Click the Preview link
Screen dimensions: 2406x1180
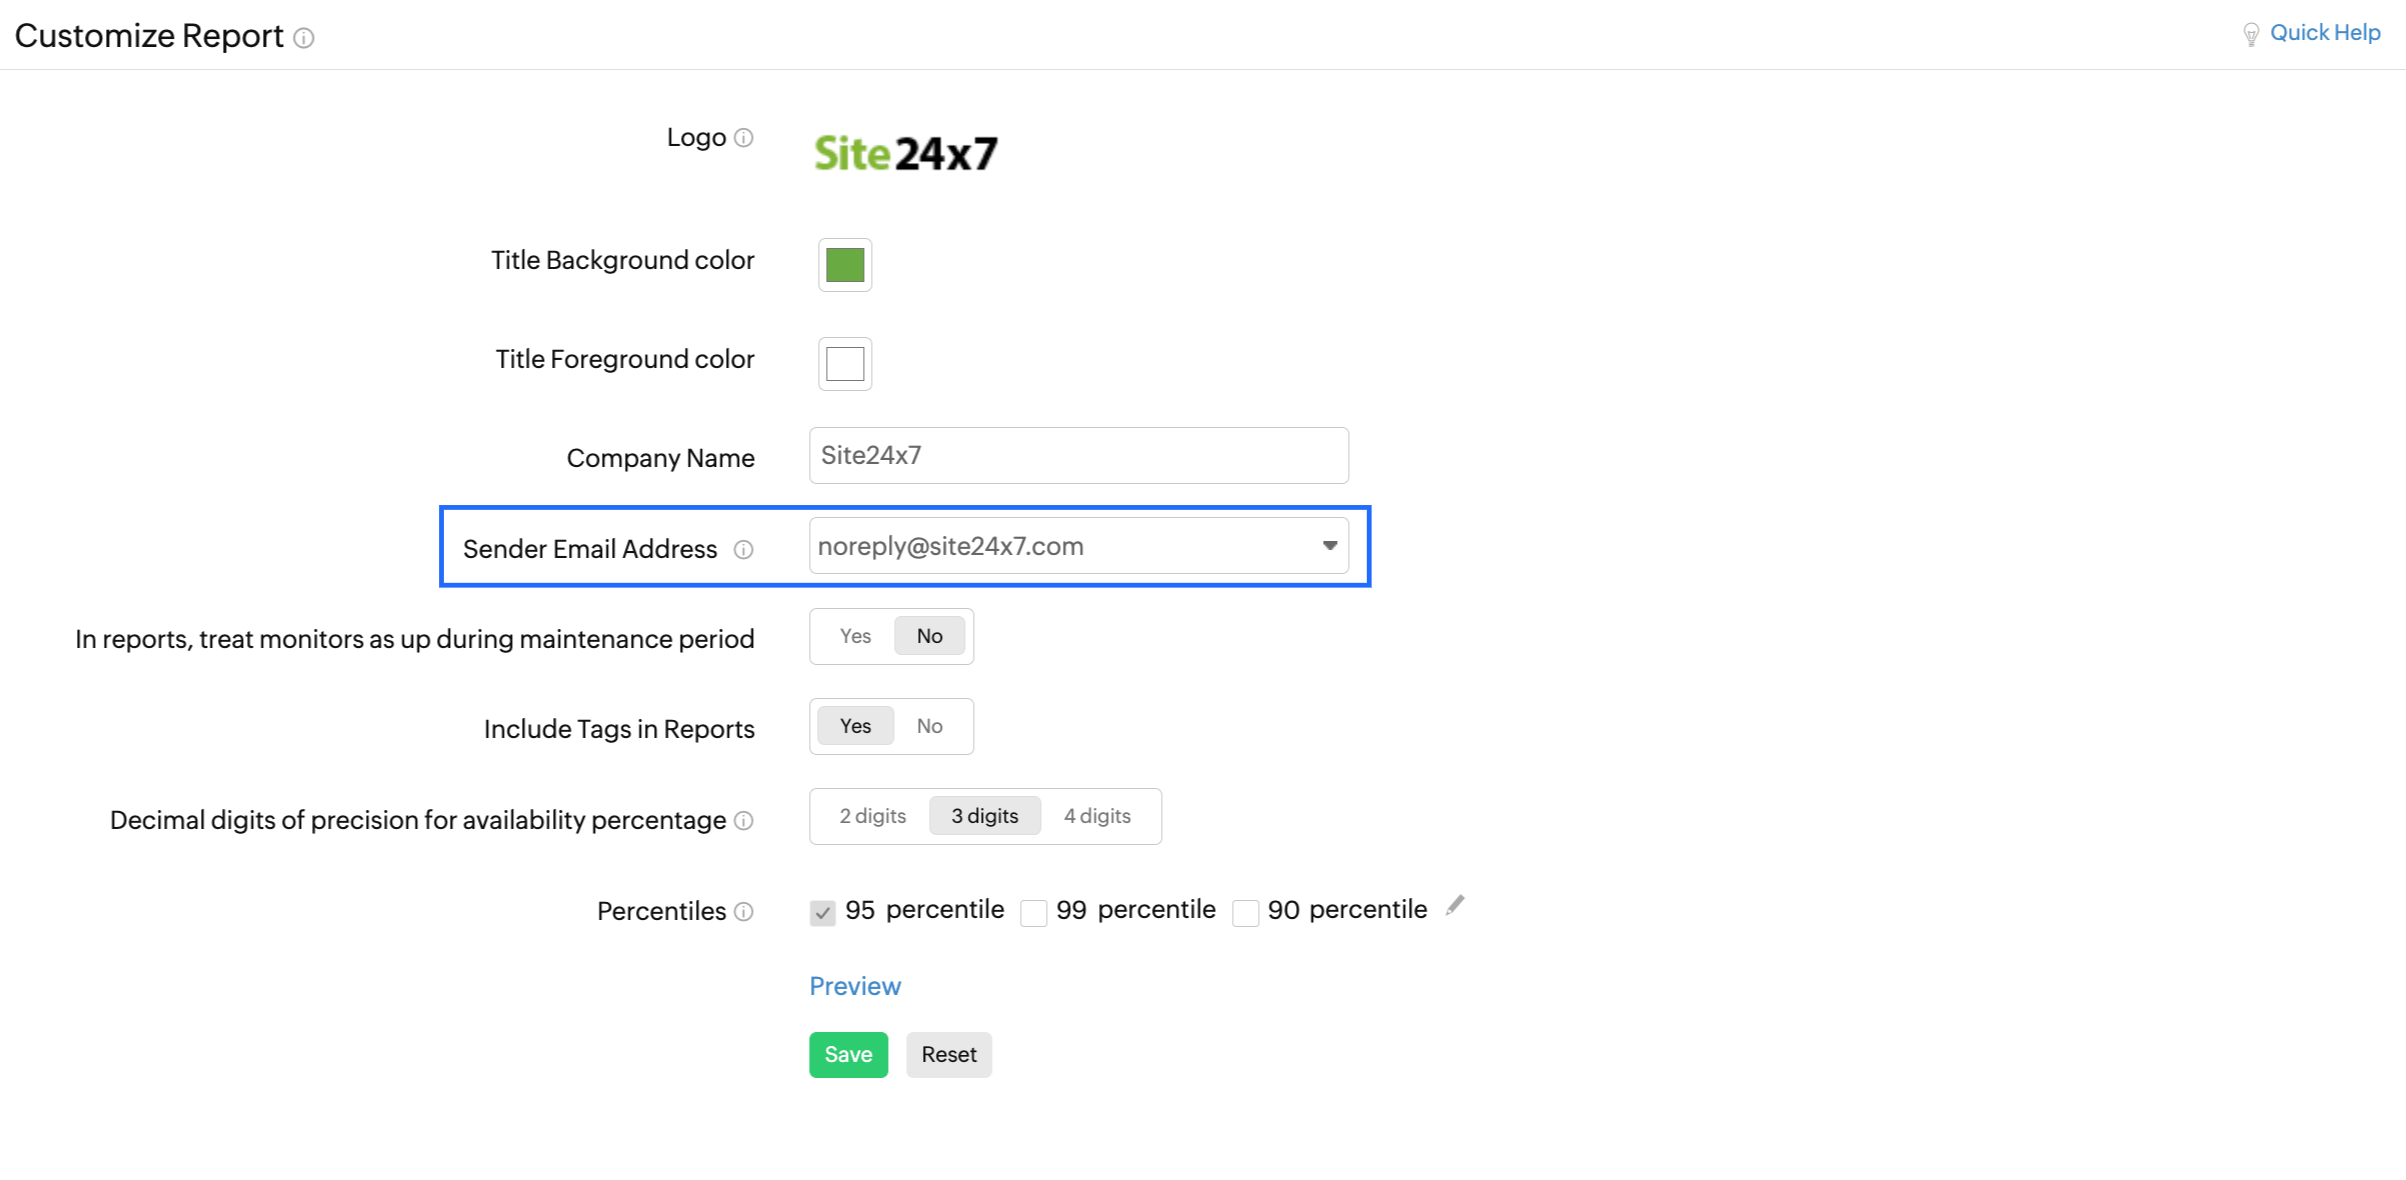[x=855, y=986]
